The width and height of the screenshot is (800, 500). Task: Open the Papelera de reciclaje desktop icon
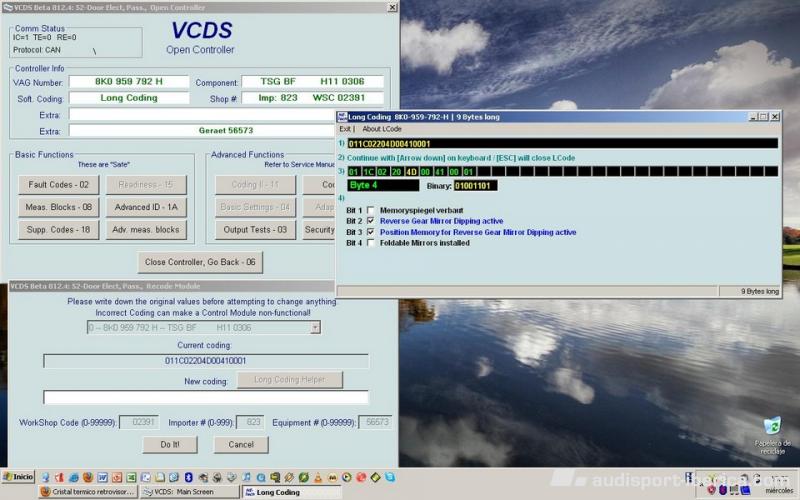[x=772, y=436]
